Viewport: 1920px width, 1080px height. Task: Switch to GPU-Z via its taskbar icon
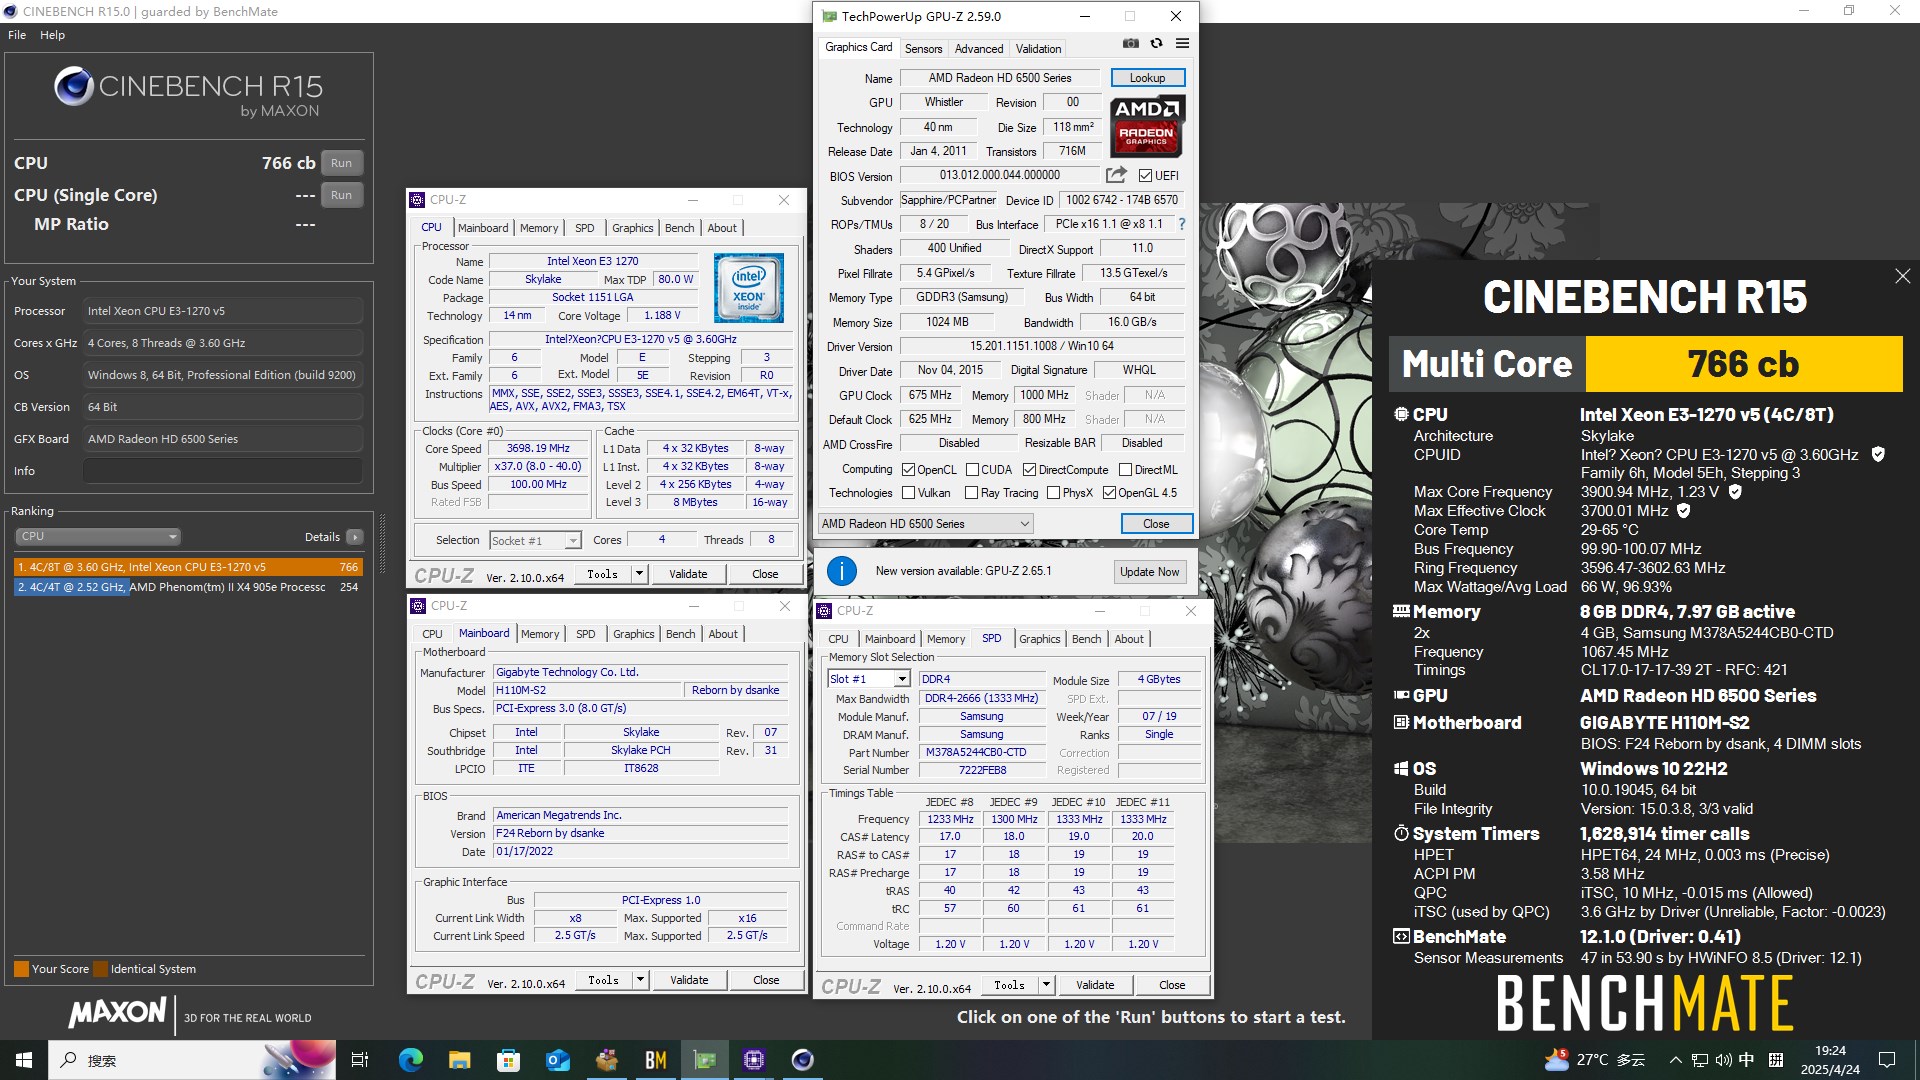pyautogui.click(x=705, y=1060)
